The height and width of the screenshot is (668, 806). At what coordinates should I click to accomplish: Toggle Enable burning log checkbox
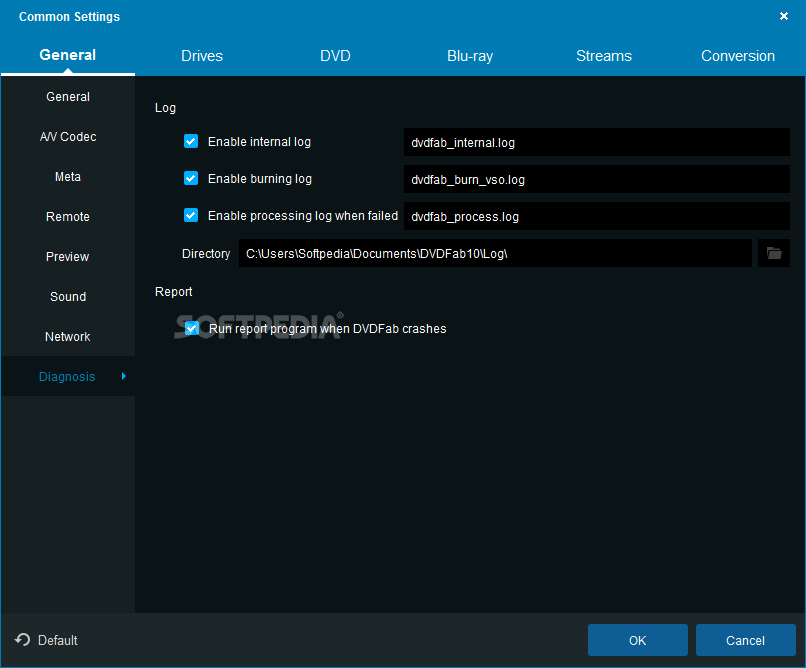pyautogui.click(x=191, y=178)
